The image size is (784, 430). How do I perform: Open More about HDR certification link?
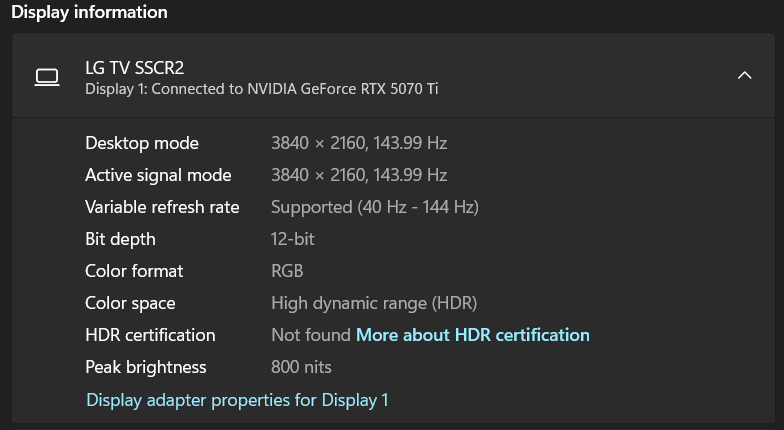click(x=472, y=335)
